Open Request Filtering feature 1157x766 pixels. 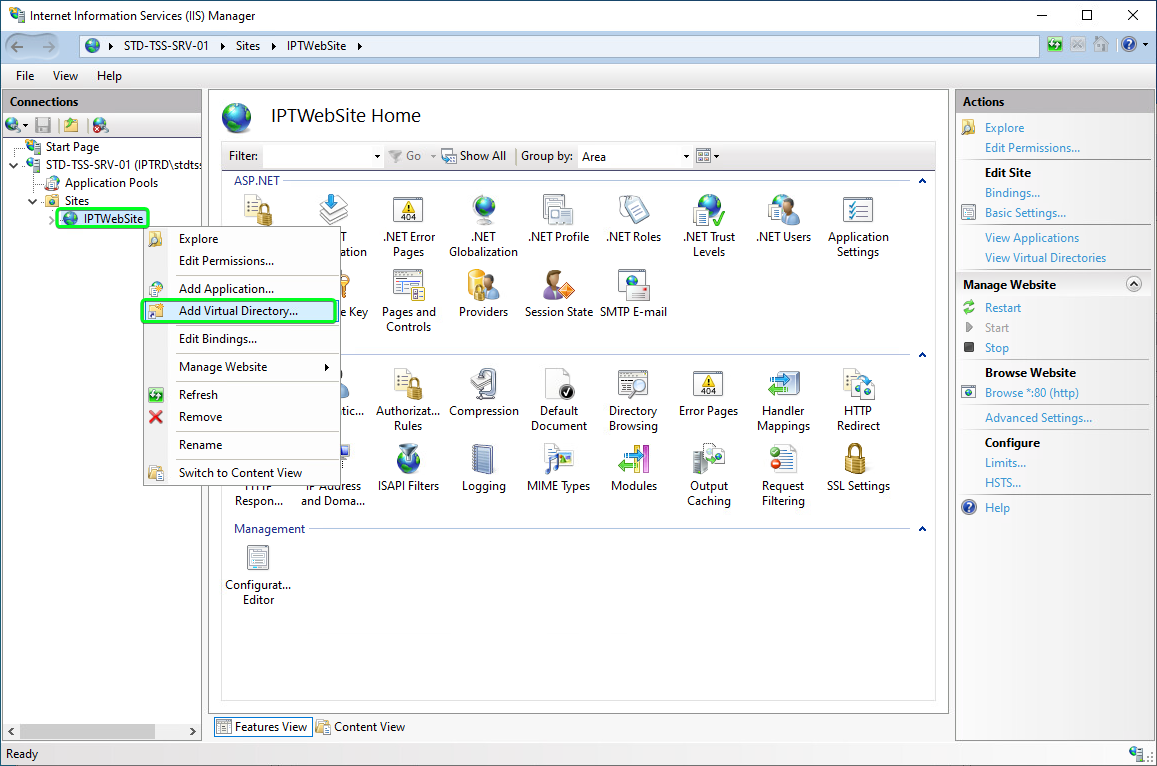783,476
